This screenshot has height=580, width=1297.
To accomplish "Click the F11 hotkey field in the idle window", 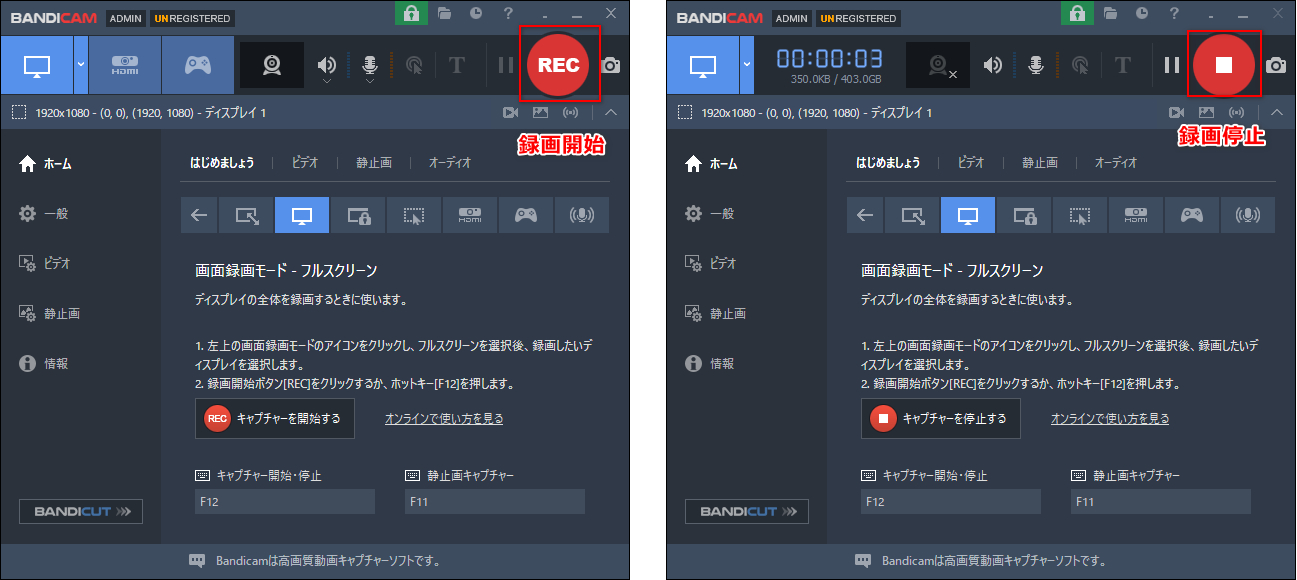I will click(x=495, y=501).
